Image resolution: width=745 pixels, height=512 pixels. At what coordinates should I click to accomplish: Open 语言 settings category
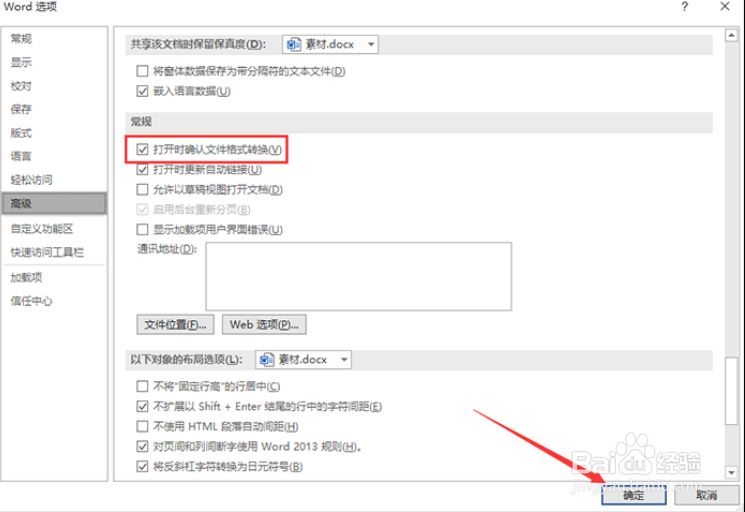pos(21,156)
